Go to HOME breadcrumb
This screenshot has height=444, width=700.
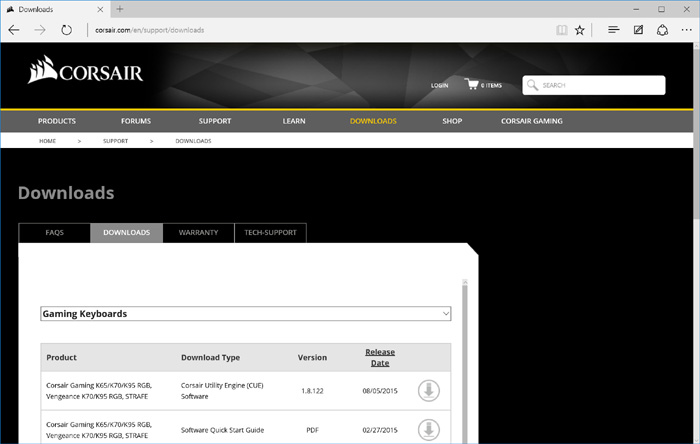coord(47,141)
